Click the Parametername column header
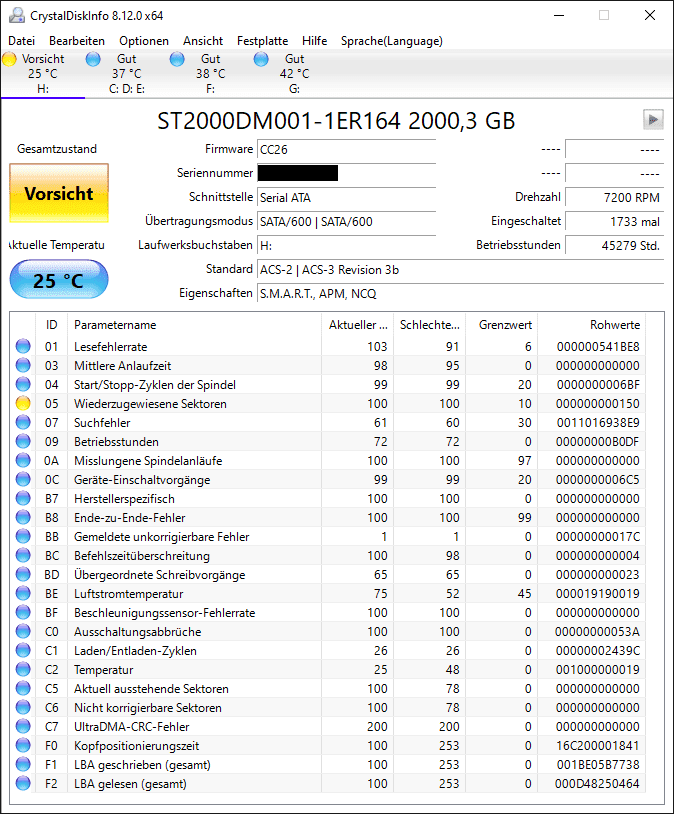This screenshot has width=674, height=814. tap(194, 325)
